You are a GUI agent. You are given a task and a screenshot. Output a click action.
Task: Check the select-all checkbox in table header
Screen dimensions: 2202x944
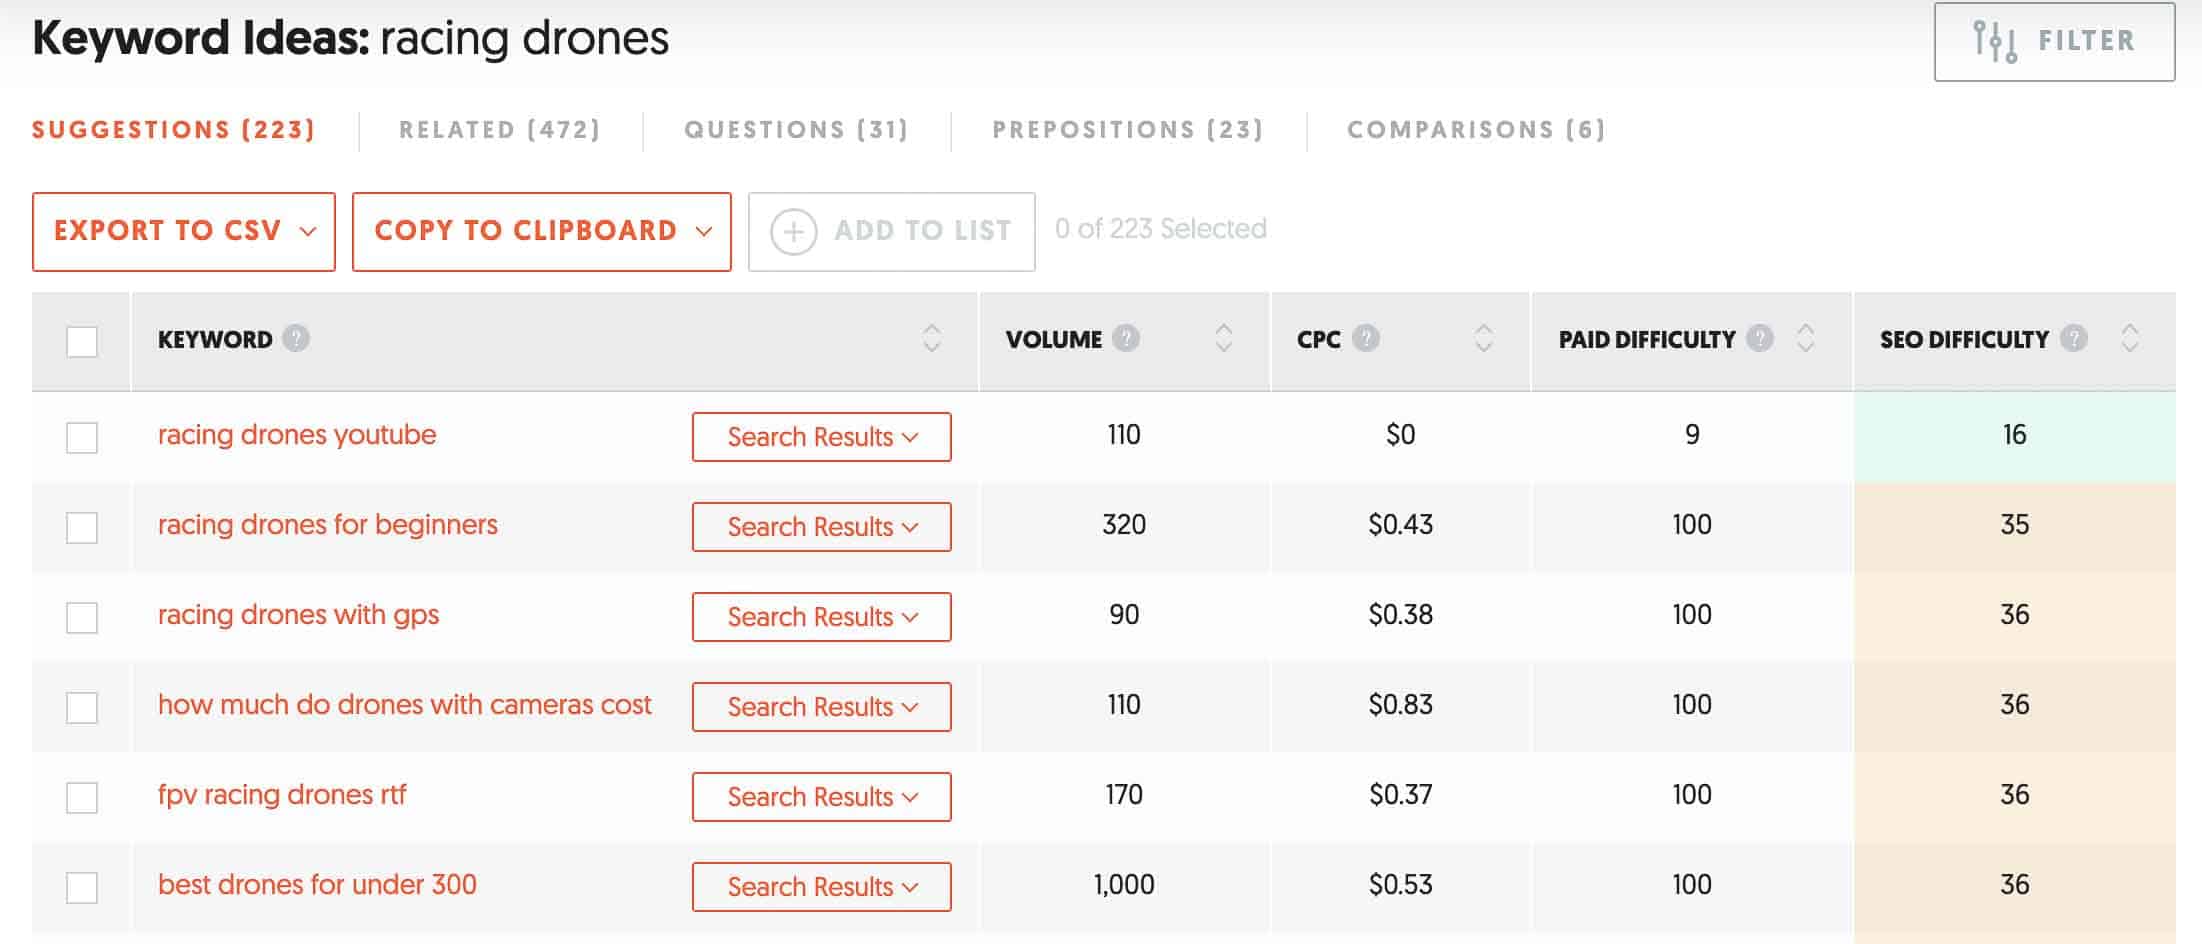click(83, 337)
